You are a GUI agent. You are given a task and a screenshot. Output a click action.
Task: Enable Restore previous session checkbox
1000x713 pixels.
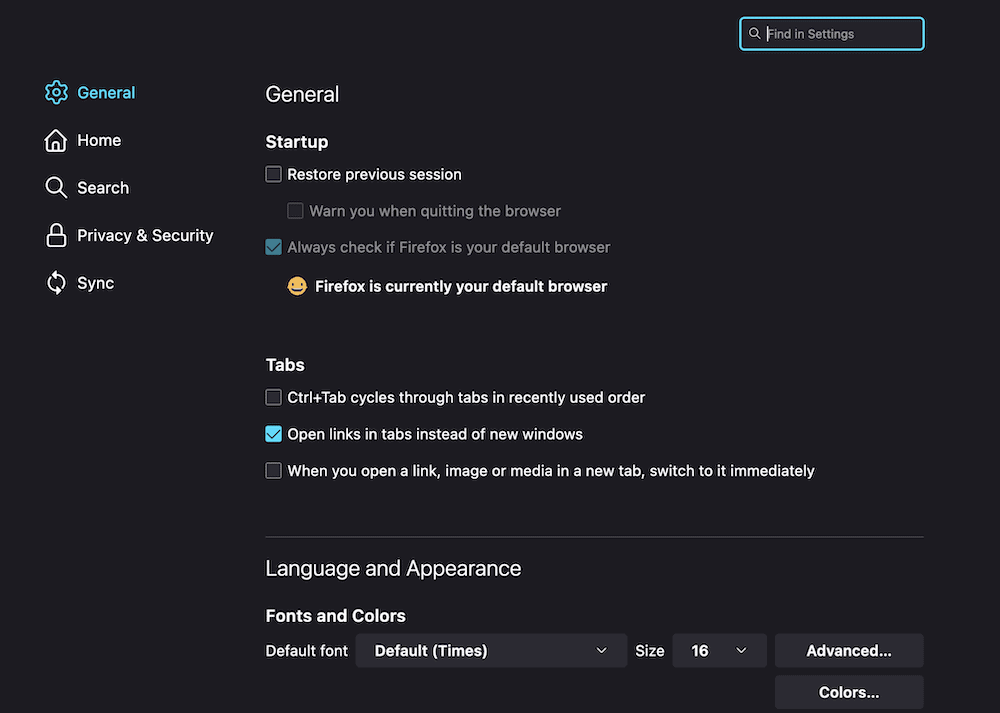(273, 174)
